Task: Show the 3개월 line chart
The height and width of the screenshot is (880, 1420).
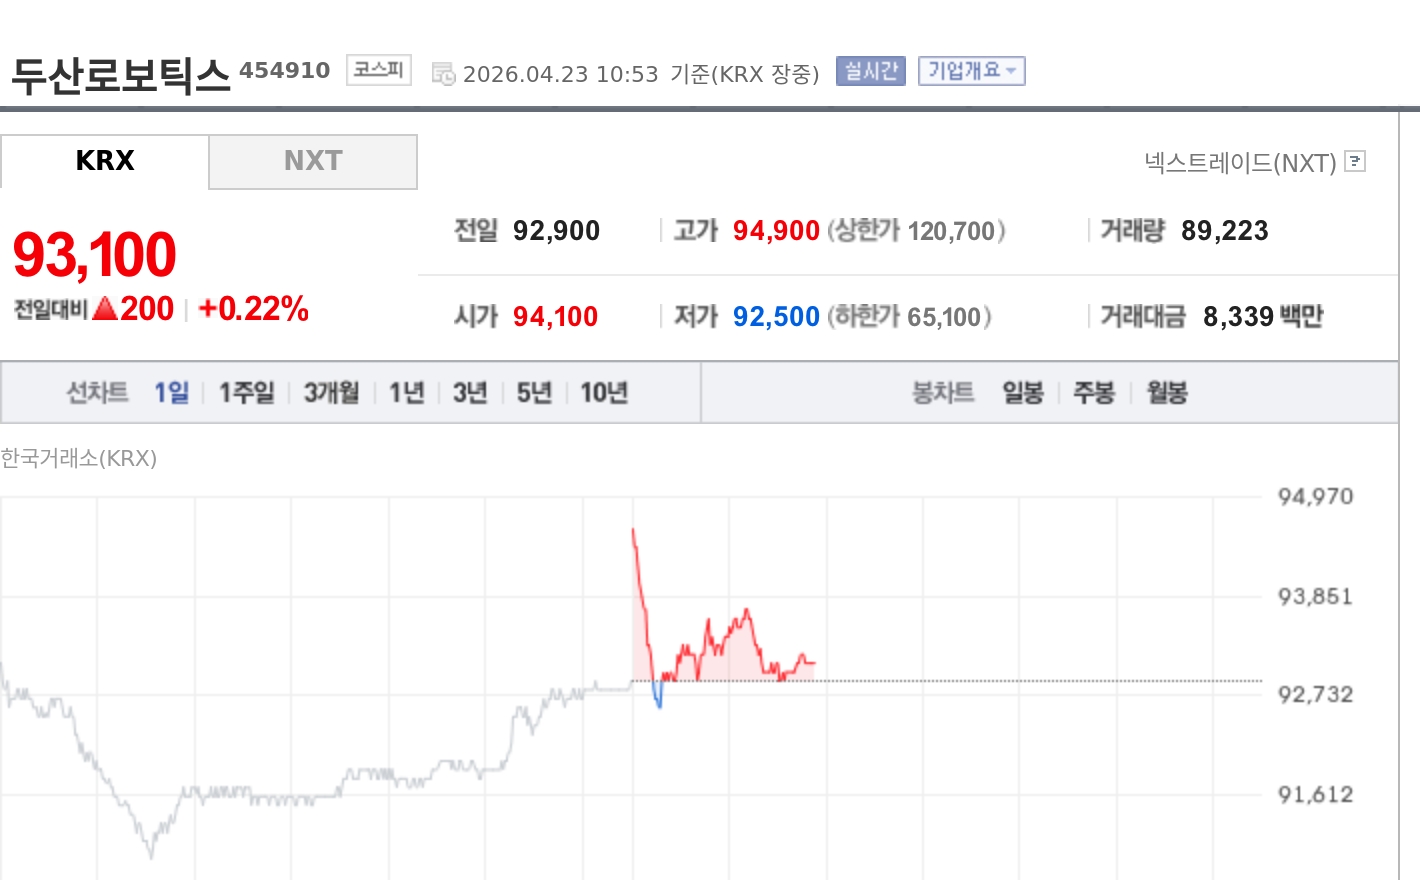Action: click(331, 393)
